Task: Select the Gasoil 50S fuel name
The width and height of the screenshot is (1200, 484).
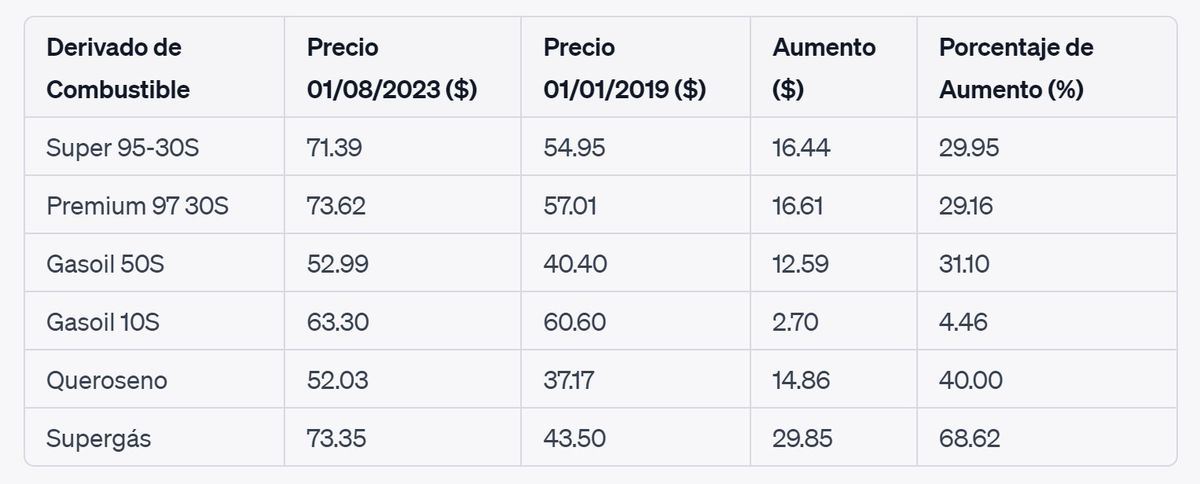Action: tap(104, 264)
